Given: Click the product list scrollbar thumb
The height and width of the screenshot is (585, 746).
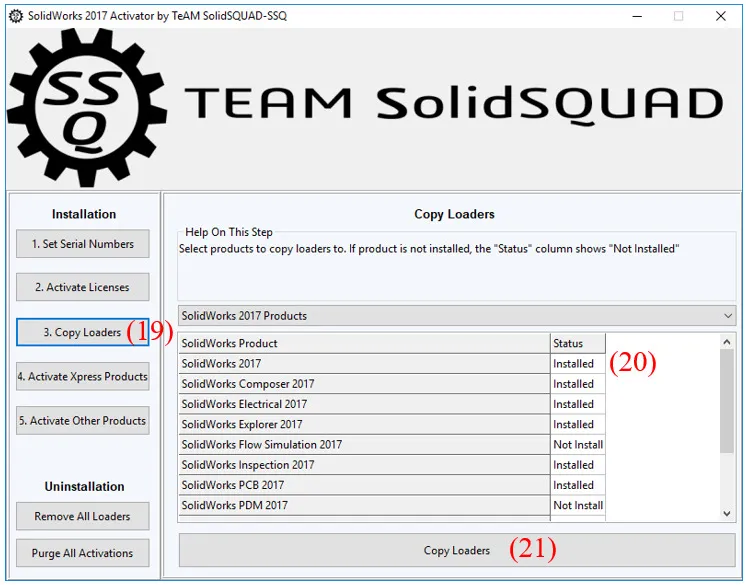Looking at the screenshot, I should click(x=727, y=401).
